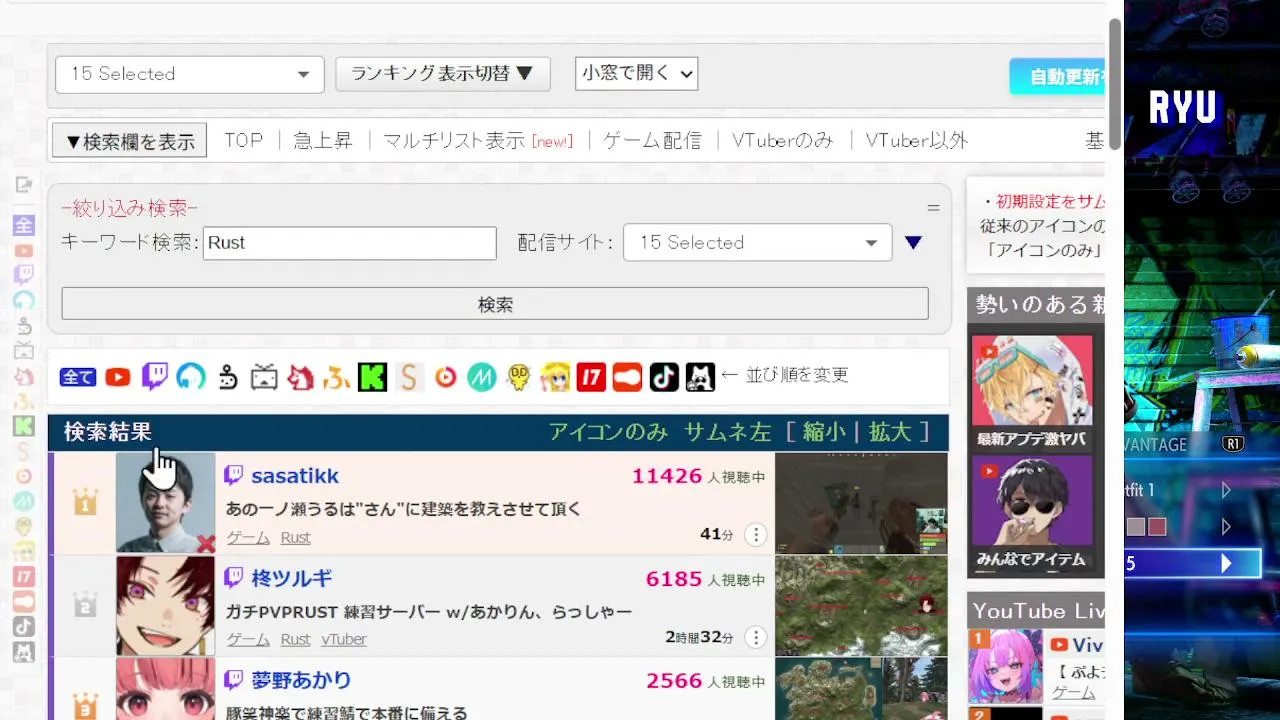Screen dimensions: 1280x720
Task: Click the TikTok icon in the left sidebar
Action: coord(24,627)
